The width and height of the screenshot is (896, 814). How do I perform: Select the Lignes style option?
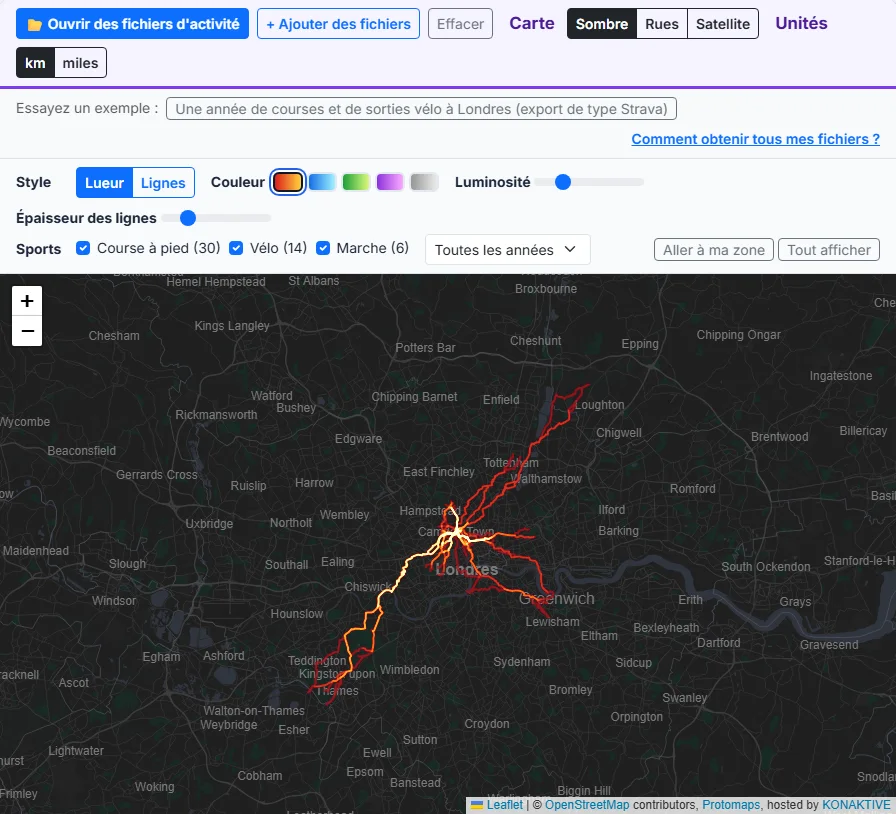tap(163, 183)
